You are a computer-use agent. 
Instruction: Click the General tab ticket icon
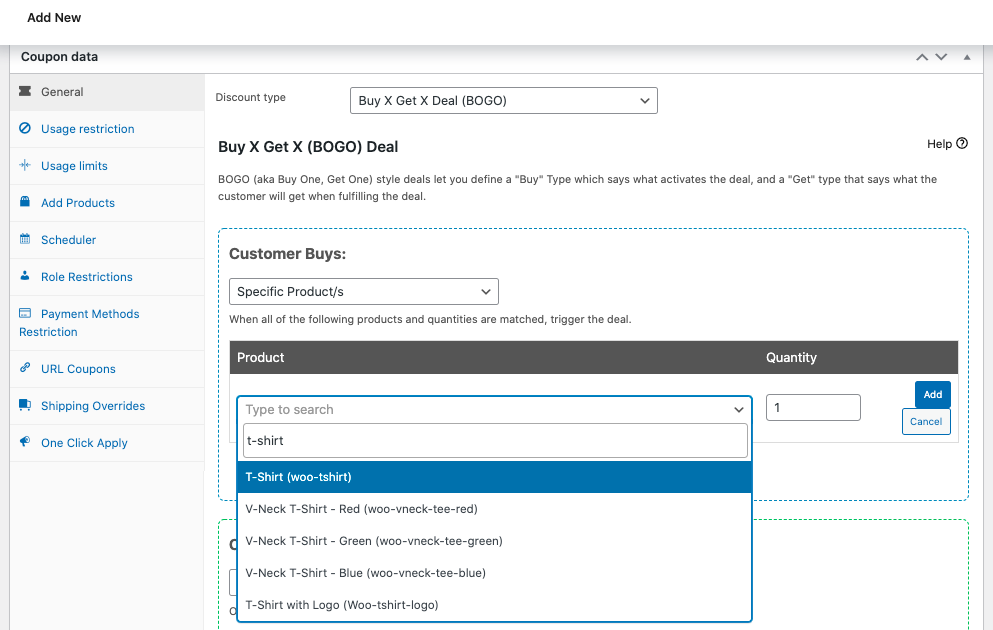click(25, 91)
